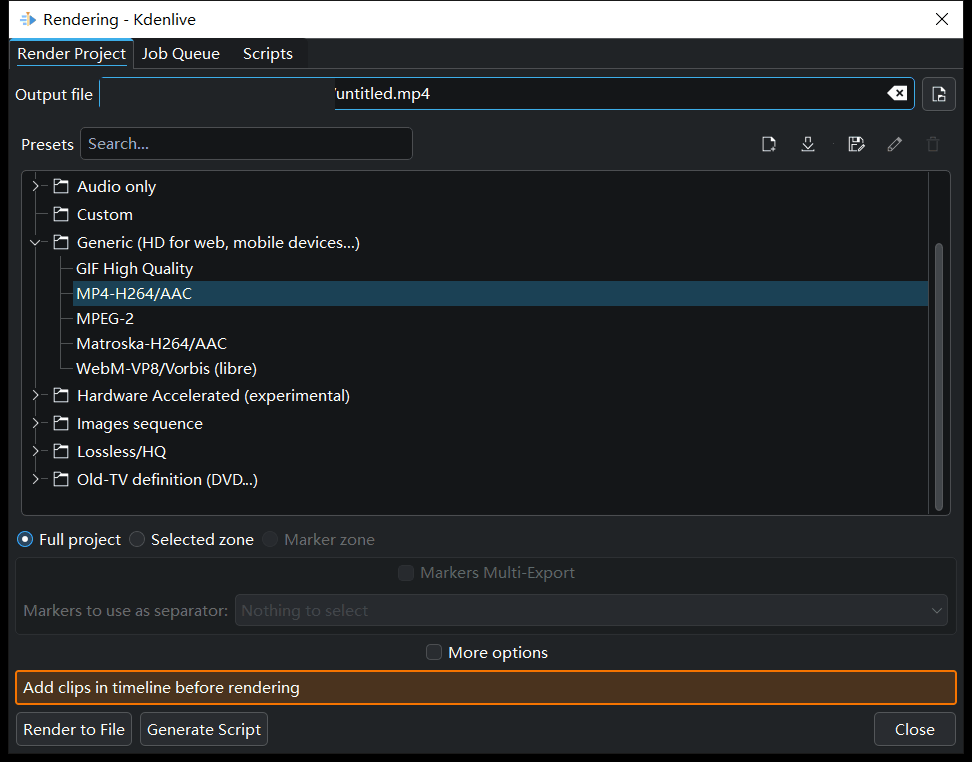Select the MP4-H264/AAC preset
Viewport: 972px width, 762px height.
click(x=500, y=293)
